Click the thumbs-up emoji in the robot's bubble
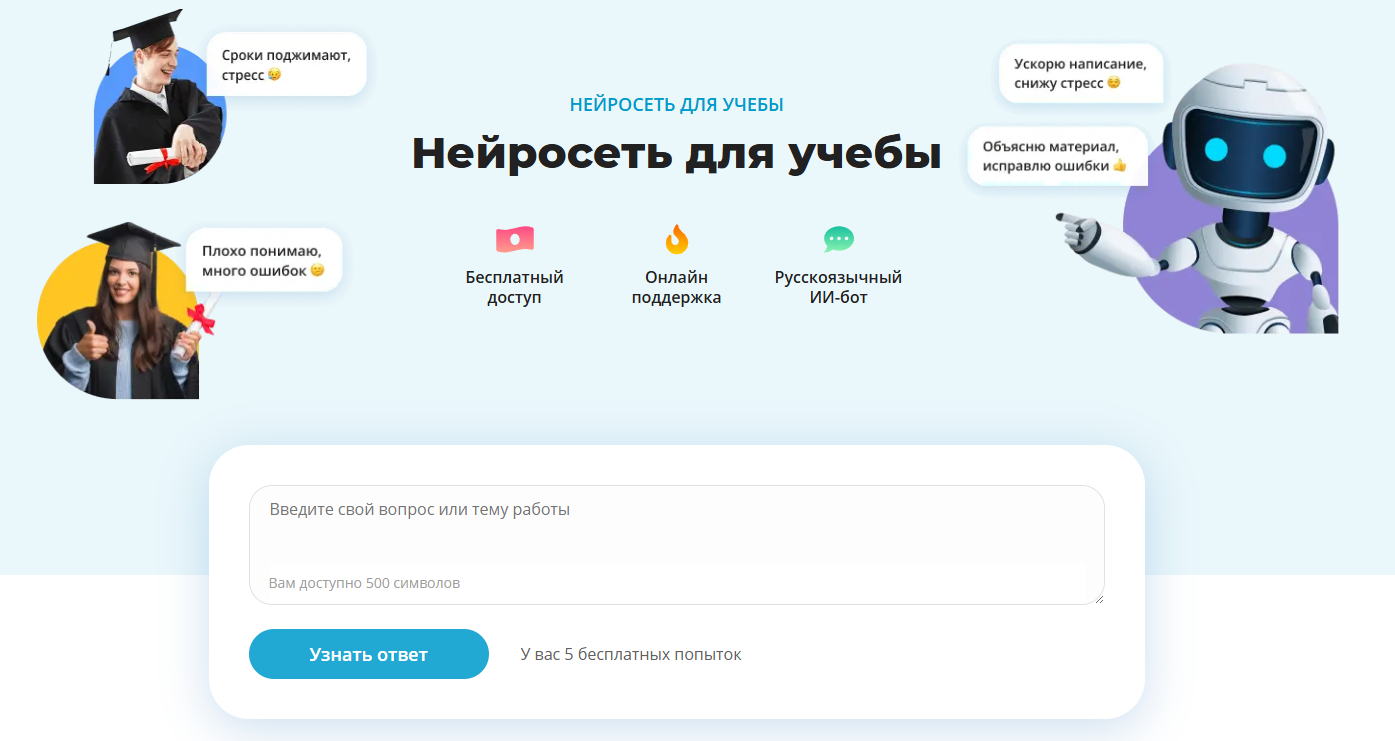Viewport: 1395px width, 741px height. (x=1119, y=166)
